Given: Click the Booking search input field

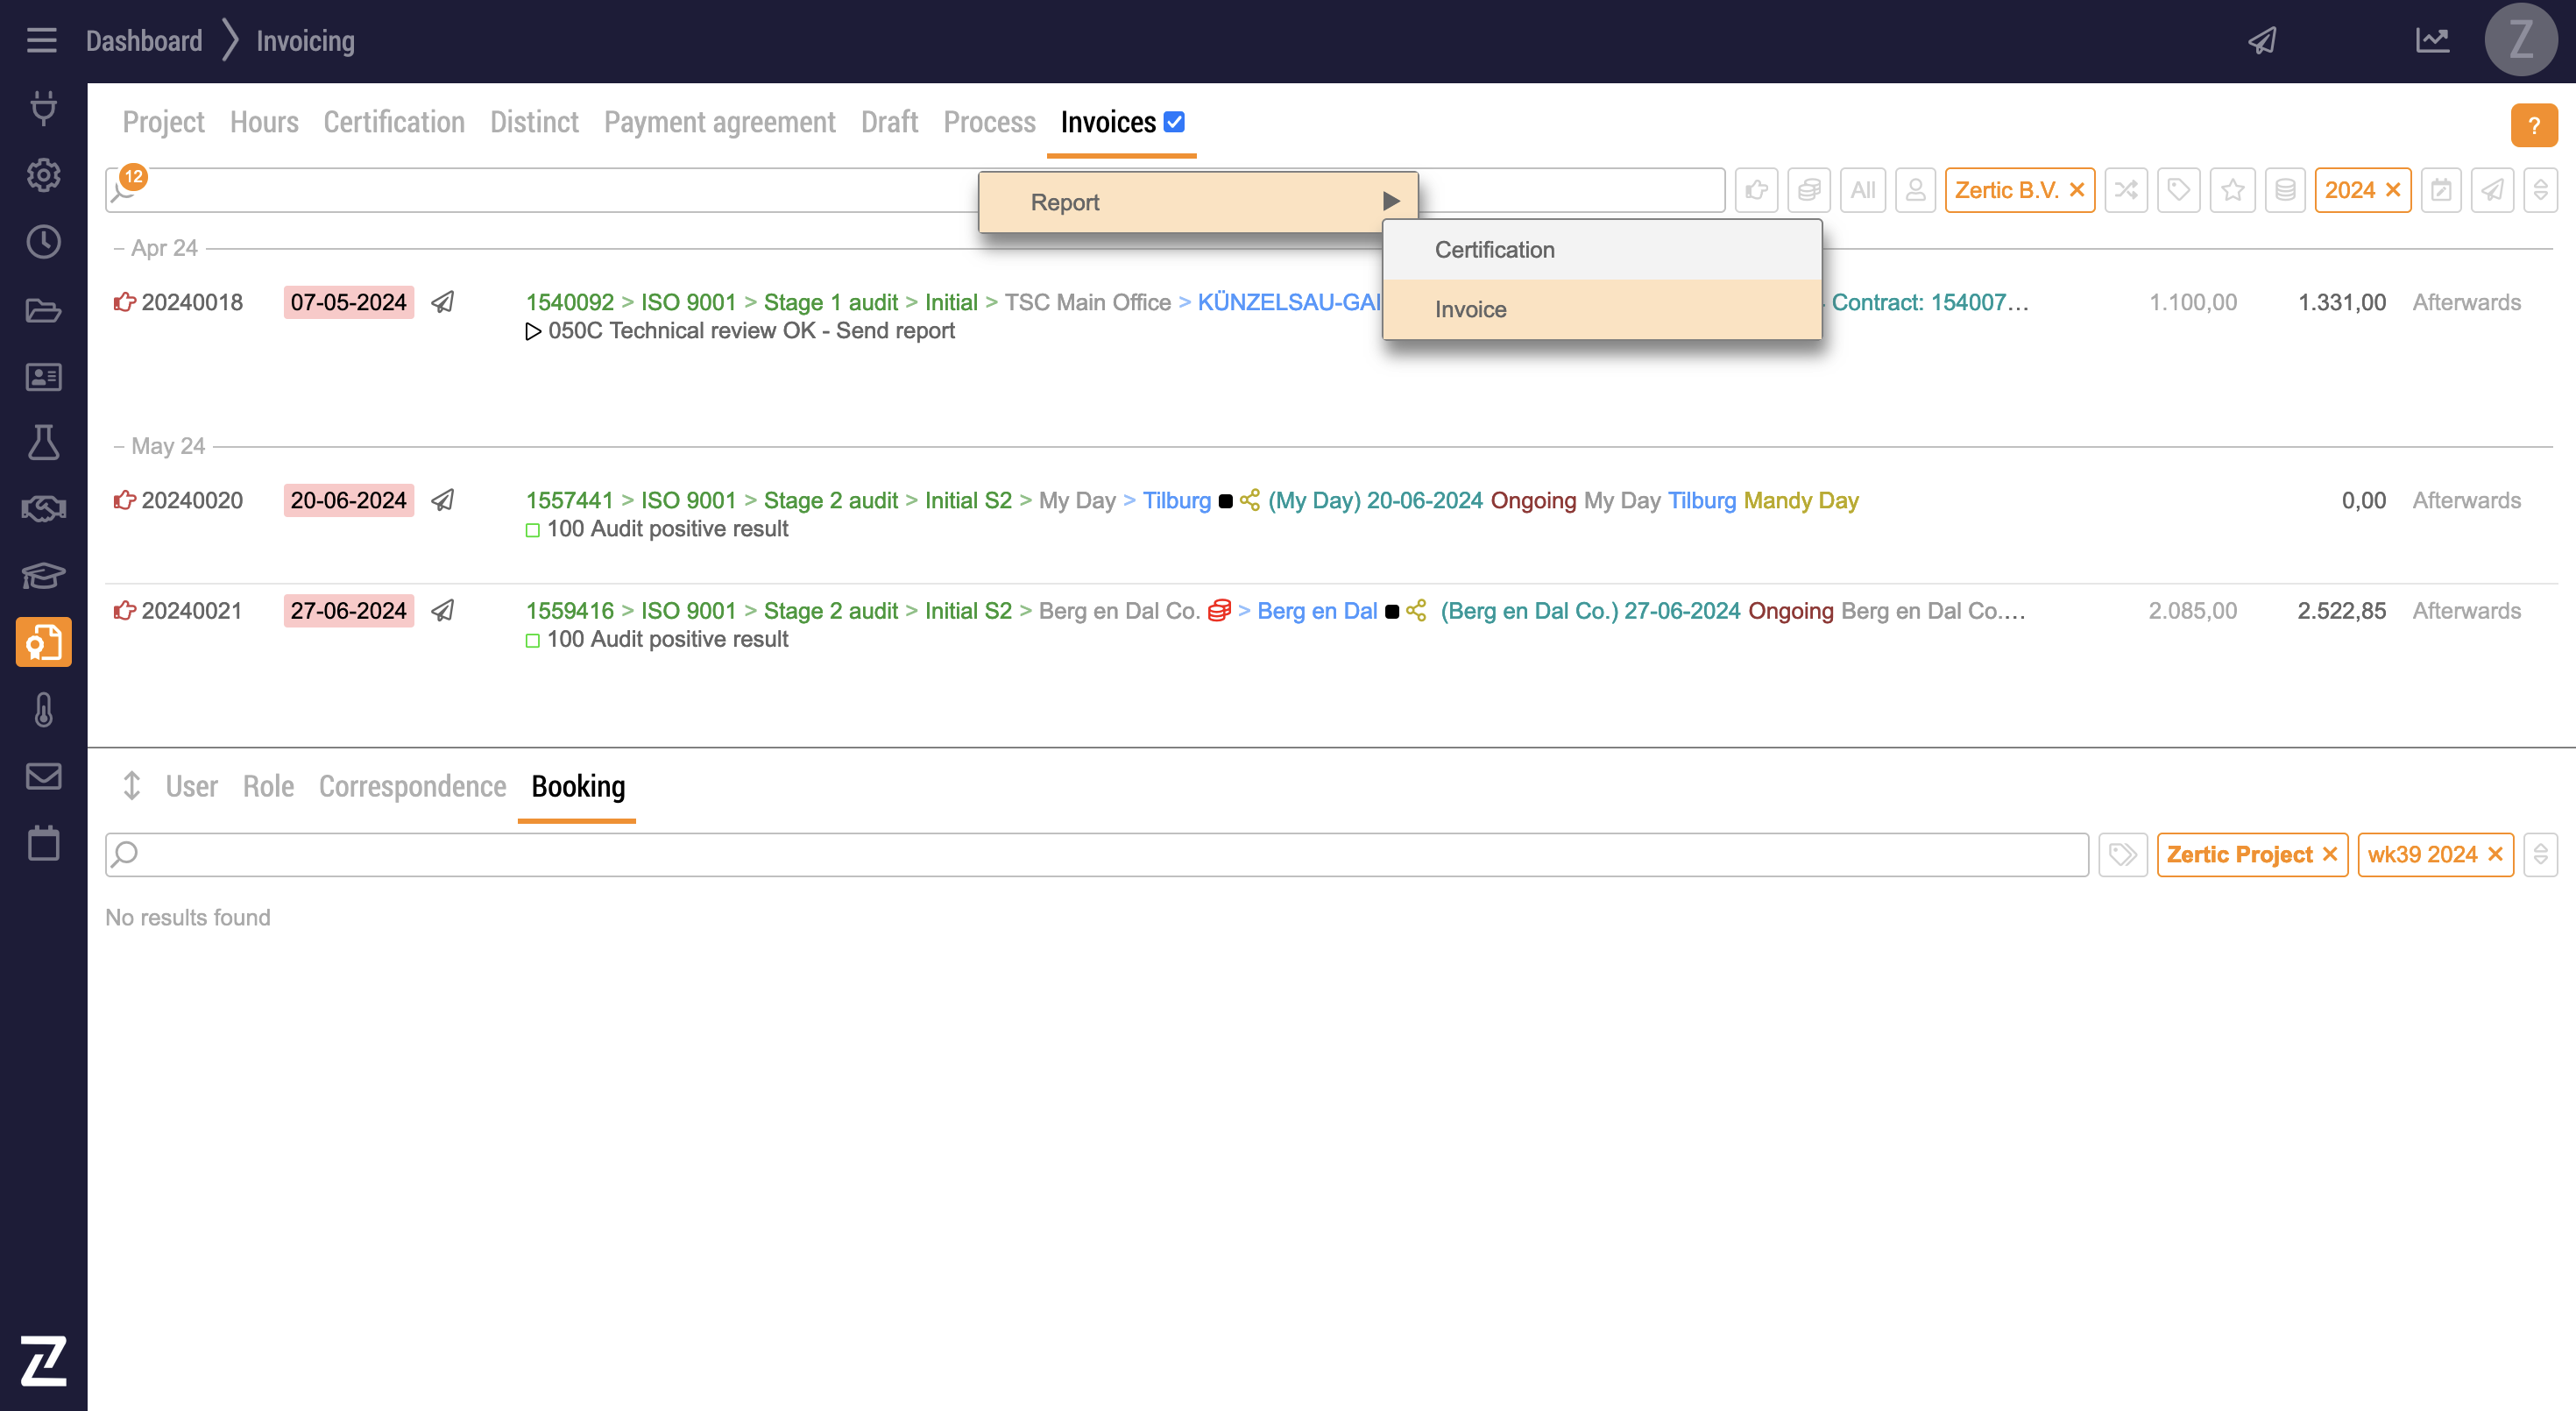Looking at the screenshot, I should coord(1100,855).
